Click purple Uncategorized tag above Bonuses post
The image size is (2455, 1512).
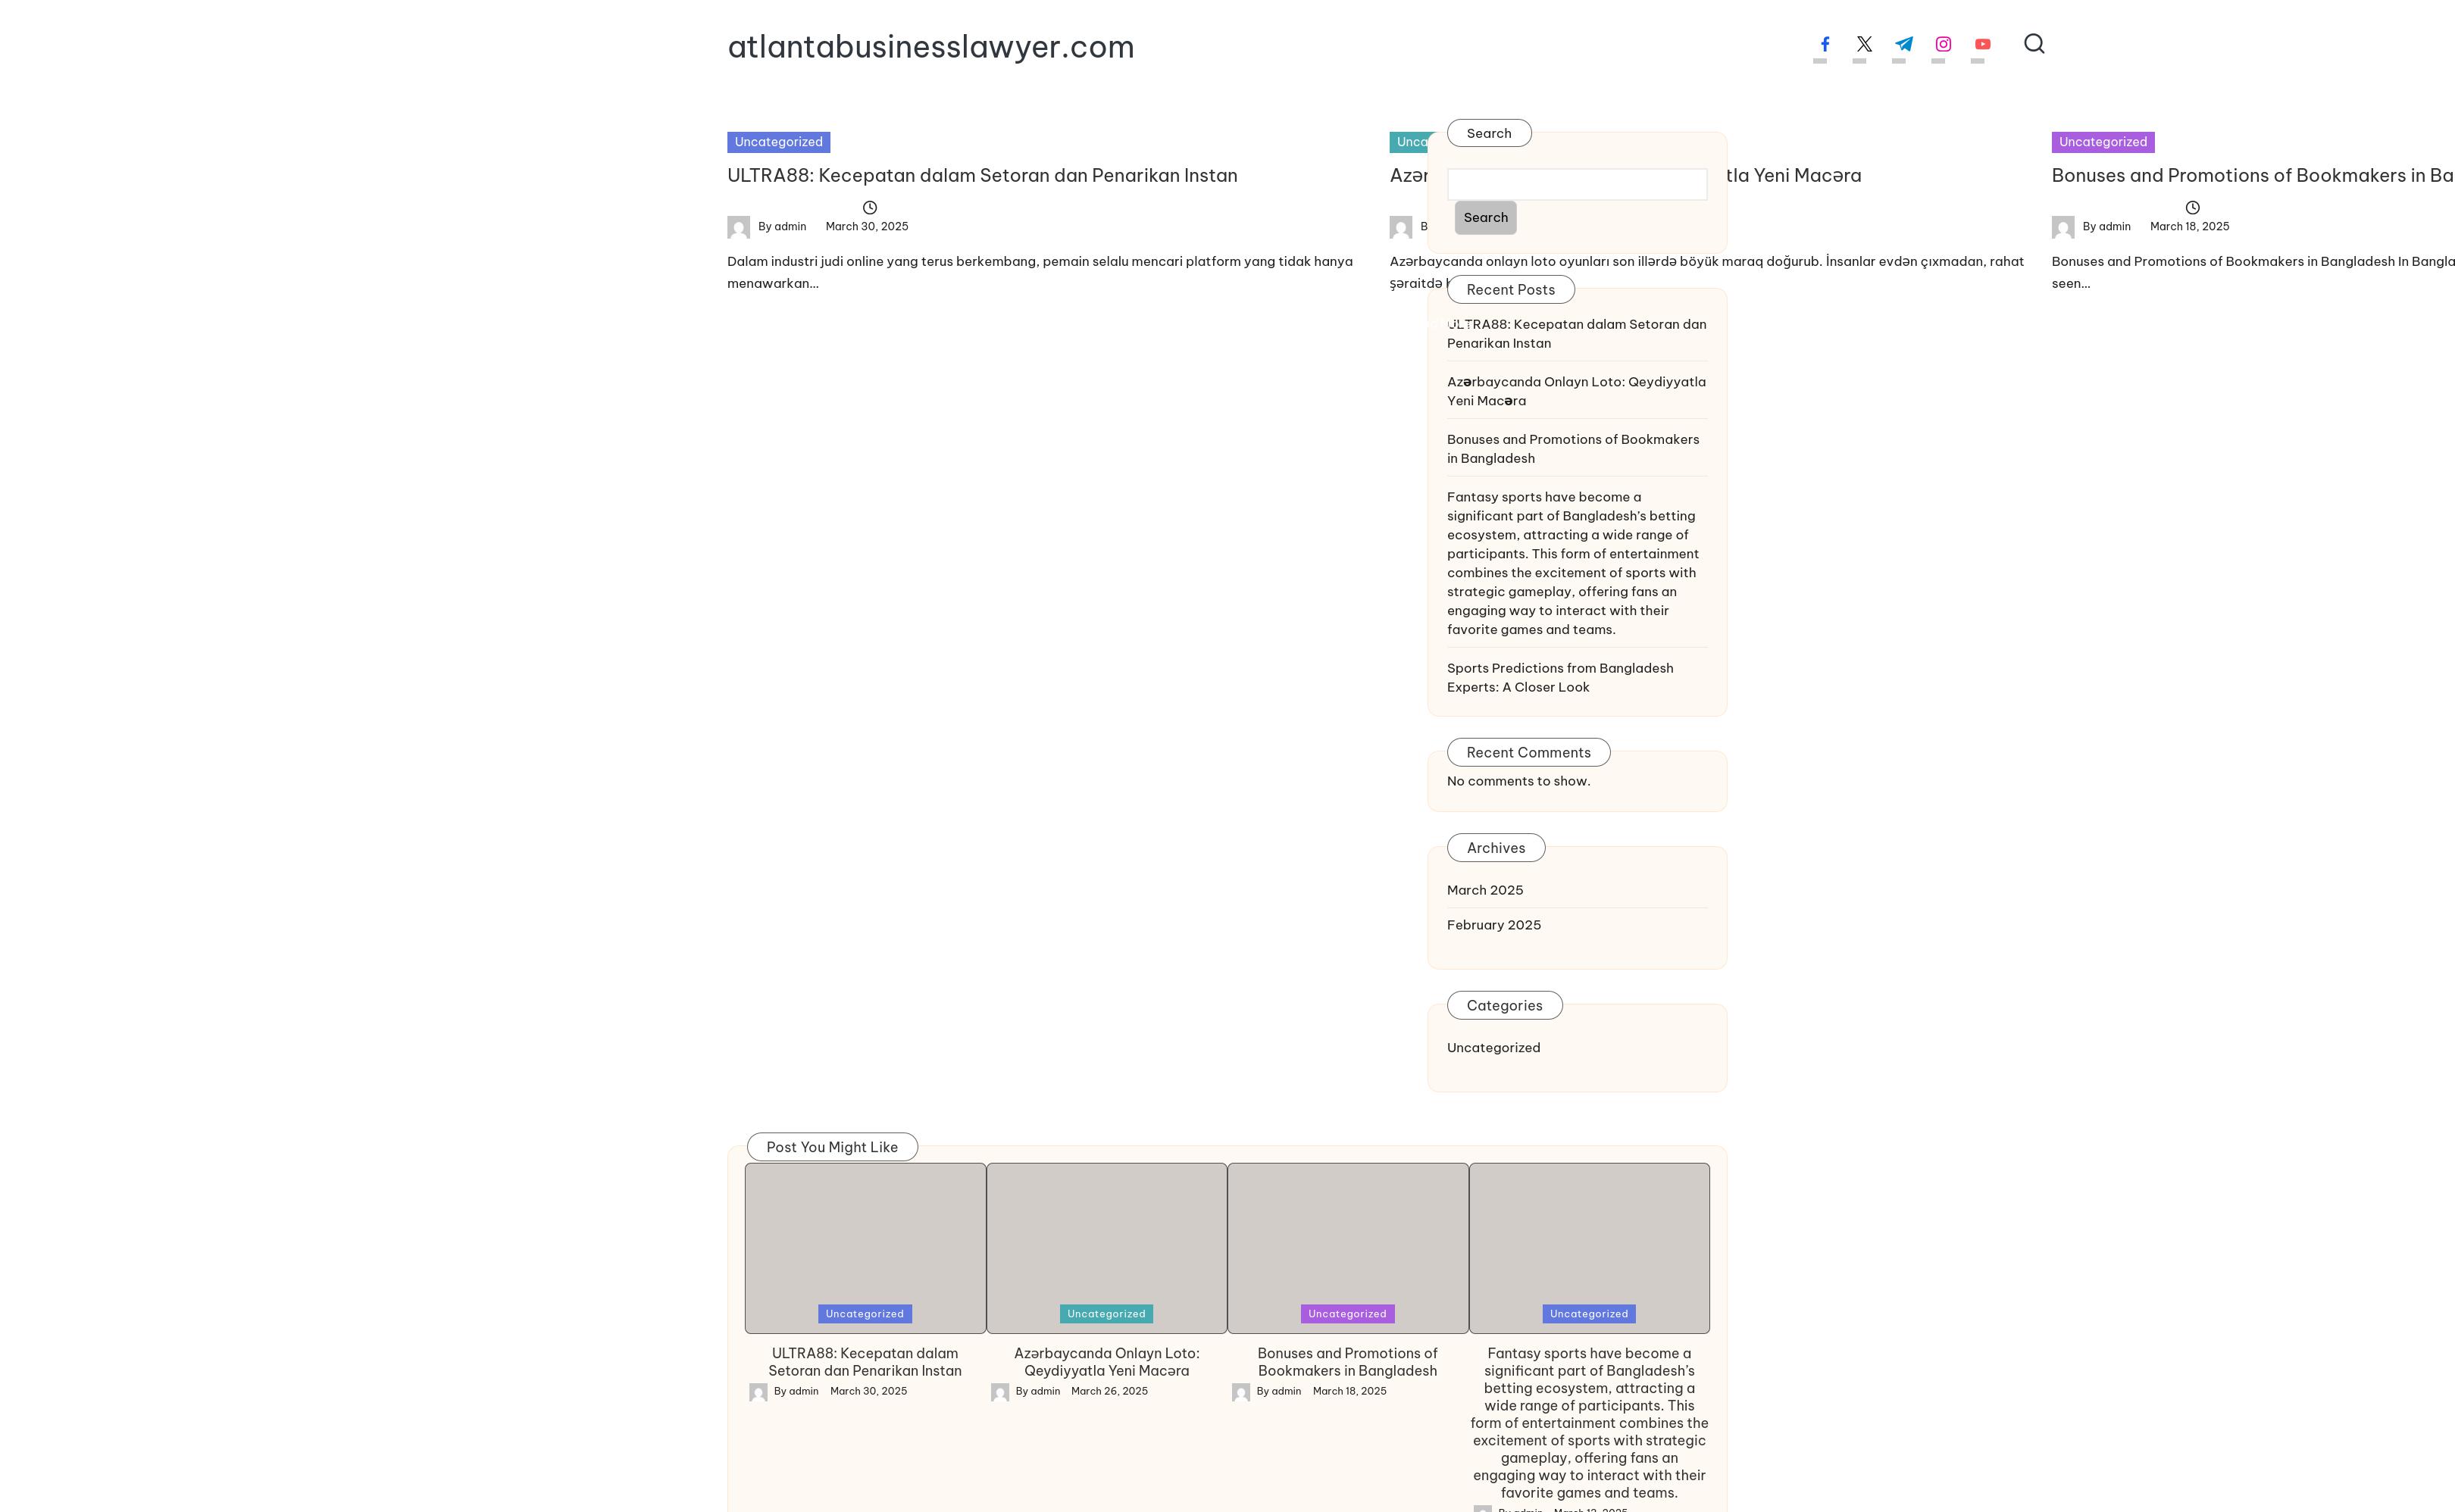pos(2103,142)
